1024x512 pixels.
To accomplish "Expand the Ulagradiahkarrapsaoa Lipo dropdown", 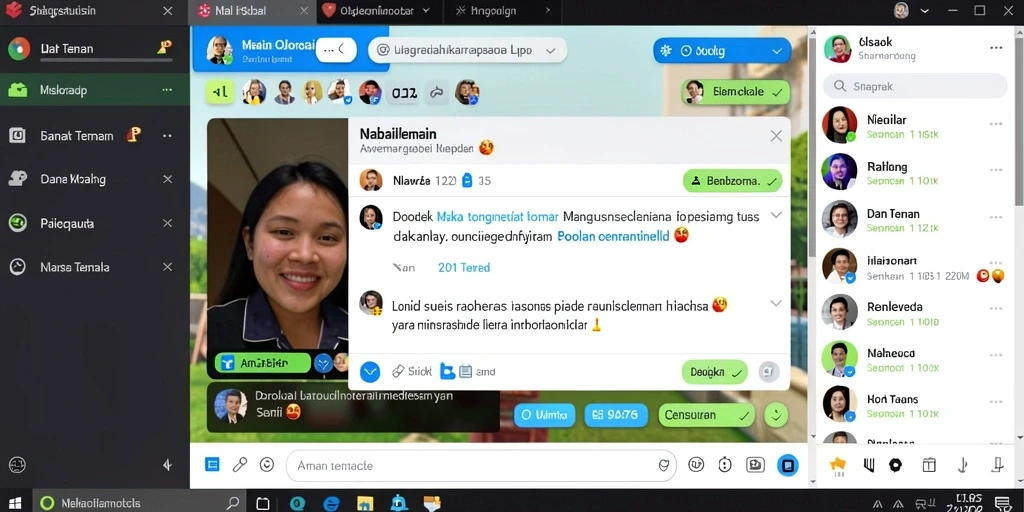I will (551, 50).
